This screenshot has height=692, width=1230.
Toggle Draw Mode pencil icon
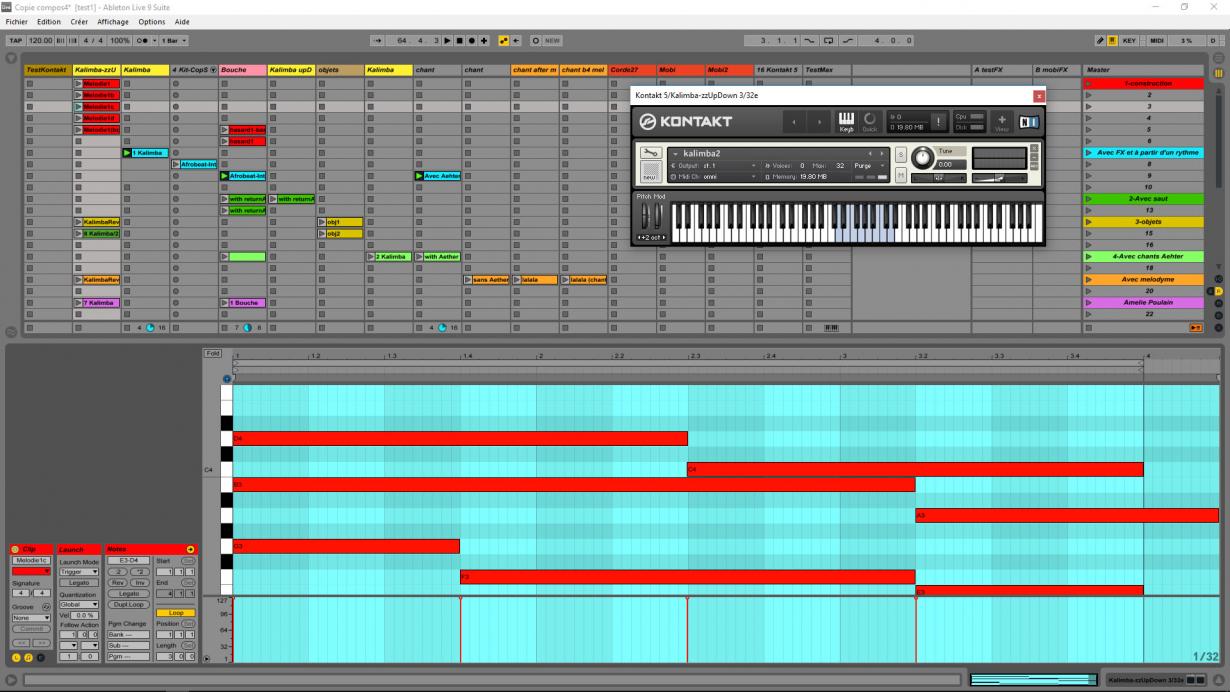click(1101, 41)
